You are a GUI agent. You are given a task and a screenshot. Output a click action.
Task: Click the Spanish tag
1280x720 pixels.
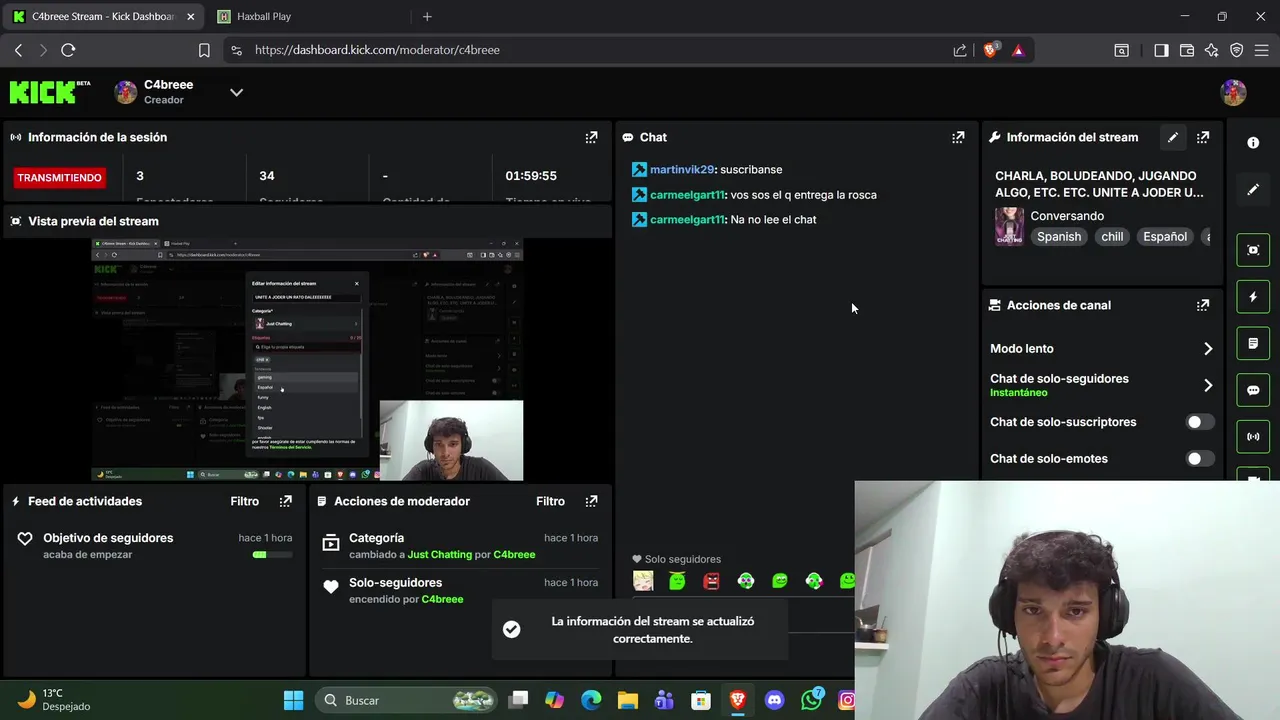pos(1059,237)
